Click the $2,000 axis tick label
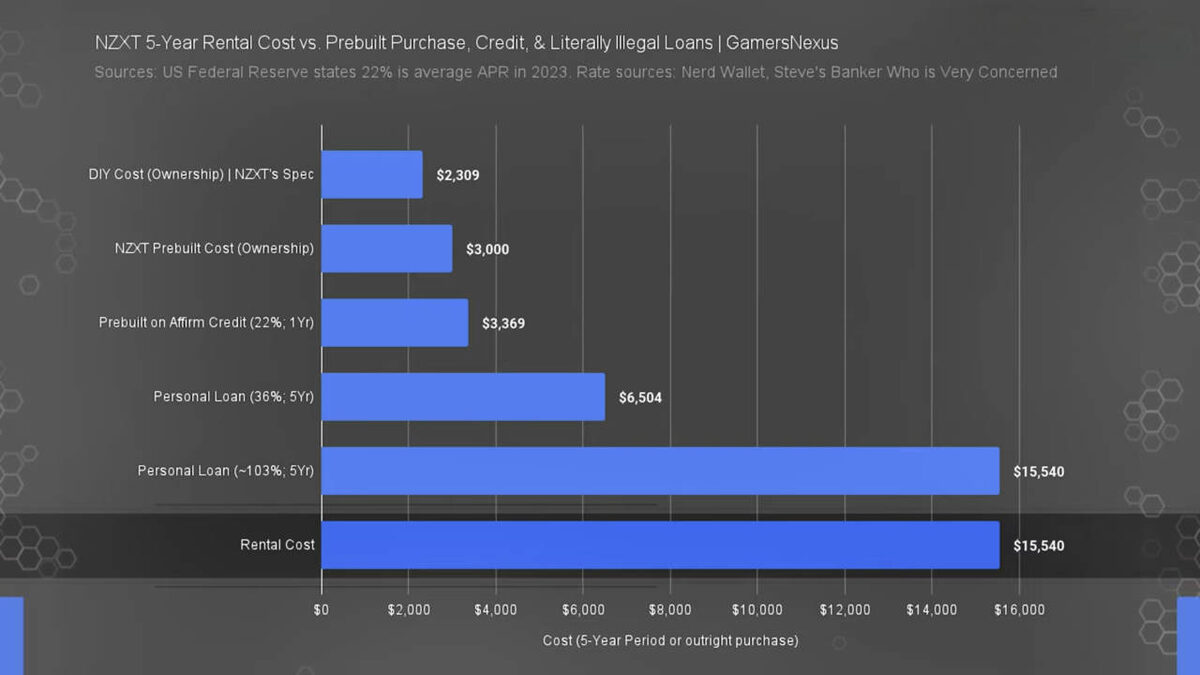 (x=409, y=609)
